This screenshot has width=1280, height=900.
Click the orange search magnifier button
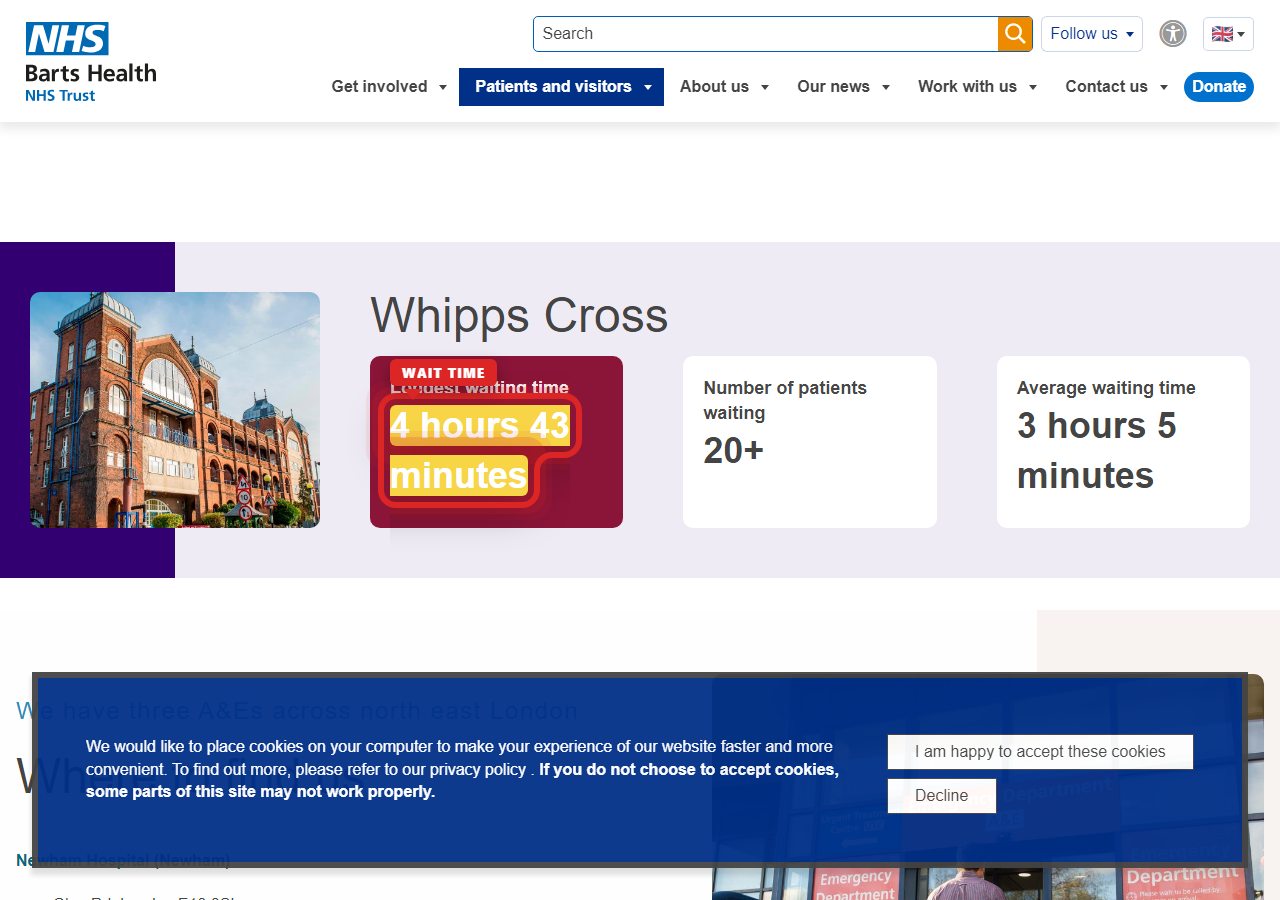[x=1015, y=34]
